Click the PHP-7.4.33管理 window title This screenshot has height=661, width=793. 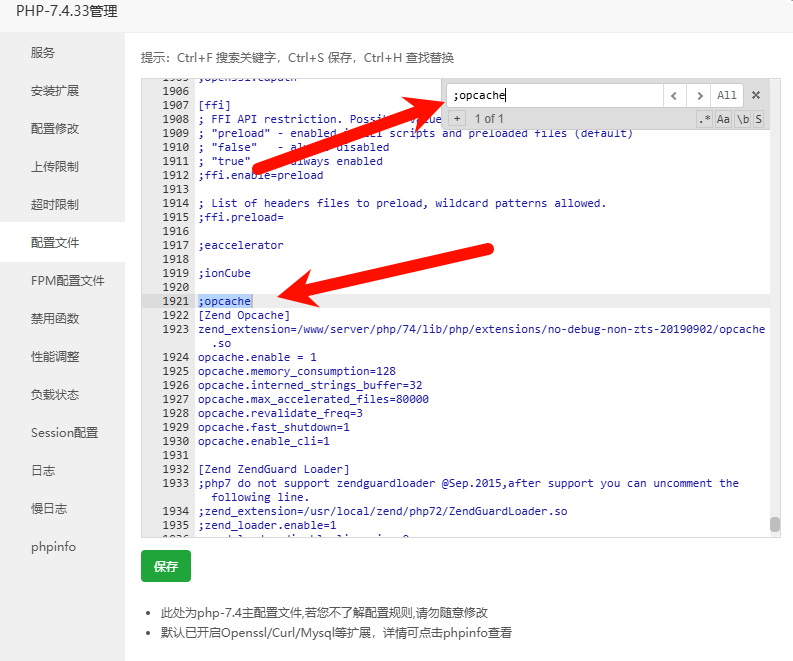click(x=67, y=11)
